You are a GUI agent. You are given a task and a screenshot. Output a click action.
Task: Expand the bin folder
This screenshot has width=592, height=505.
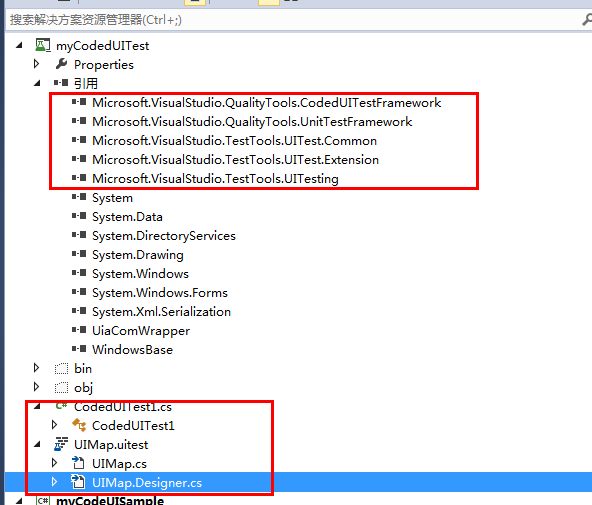[x=36, y=368]
